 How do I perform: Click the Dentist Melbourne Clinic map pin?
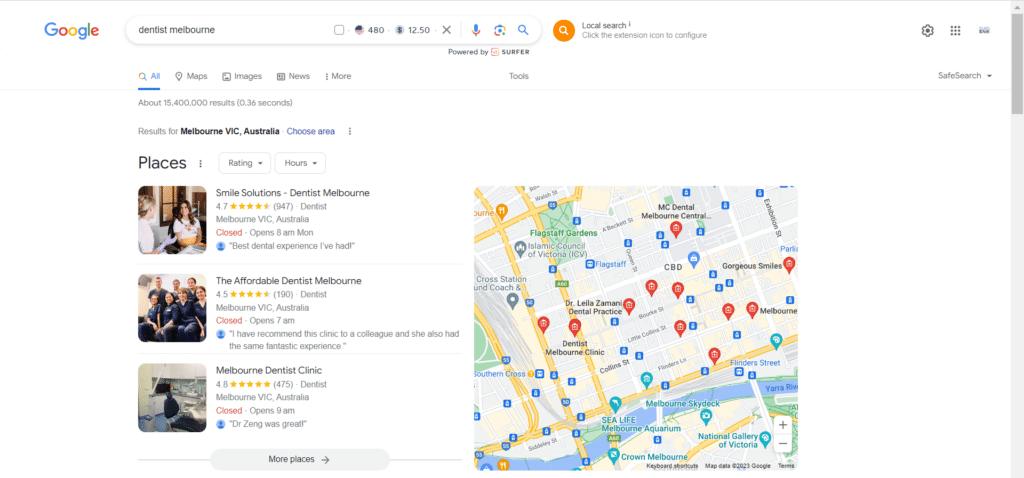point(575,327)
